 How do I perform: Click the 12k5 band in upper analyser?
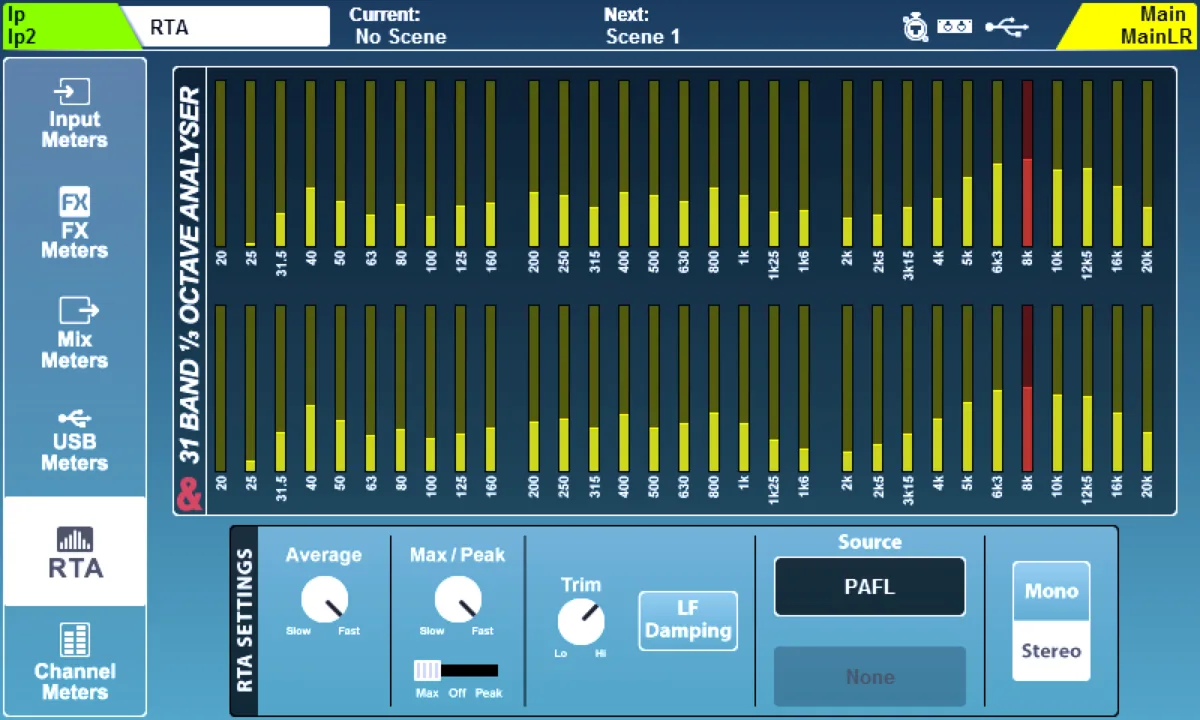[1087, 164]
